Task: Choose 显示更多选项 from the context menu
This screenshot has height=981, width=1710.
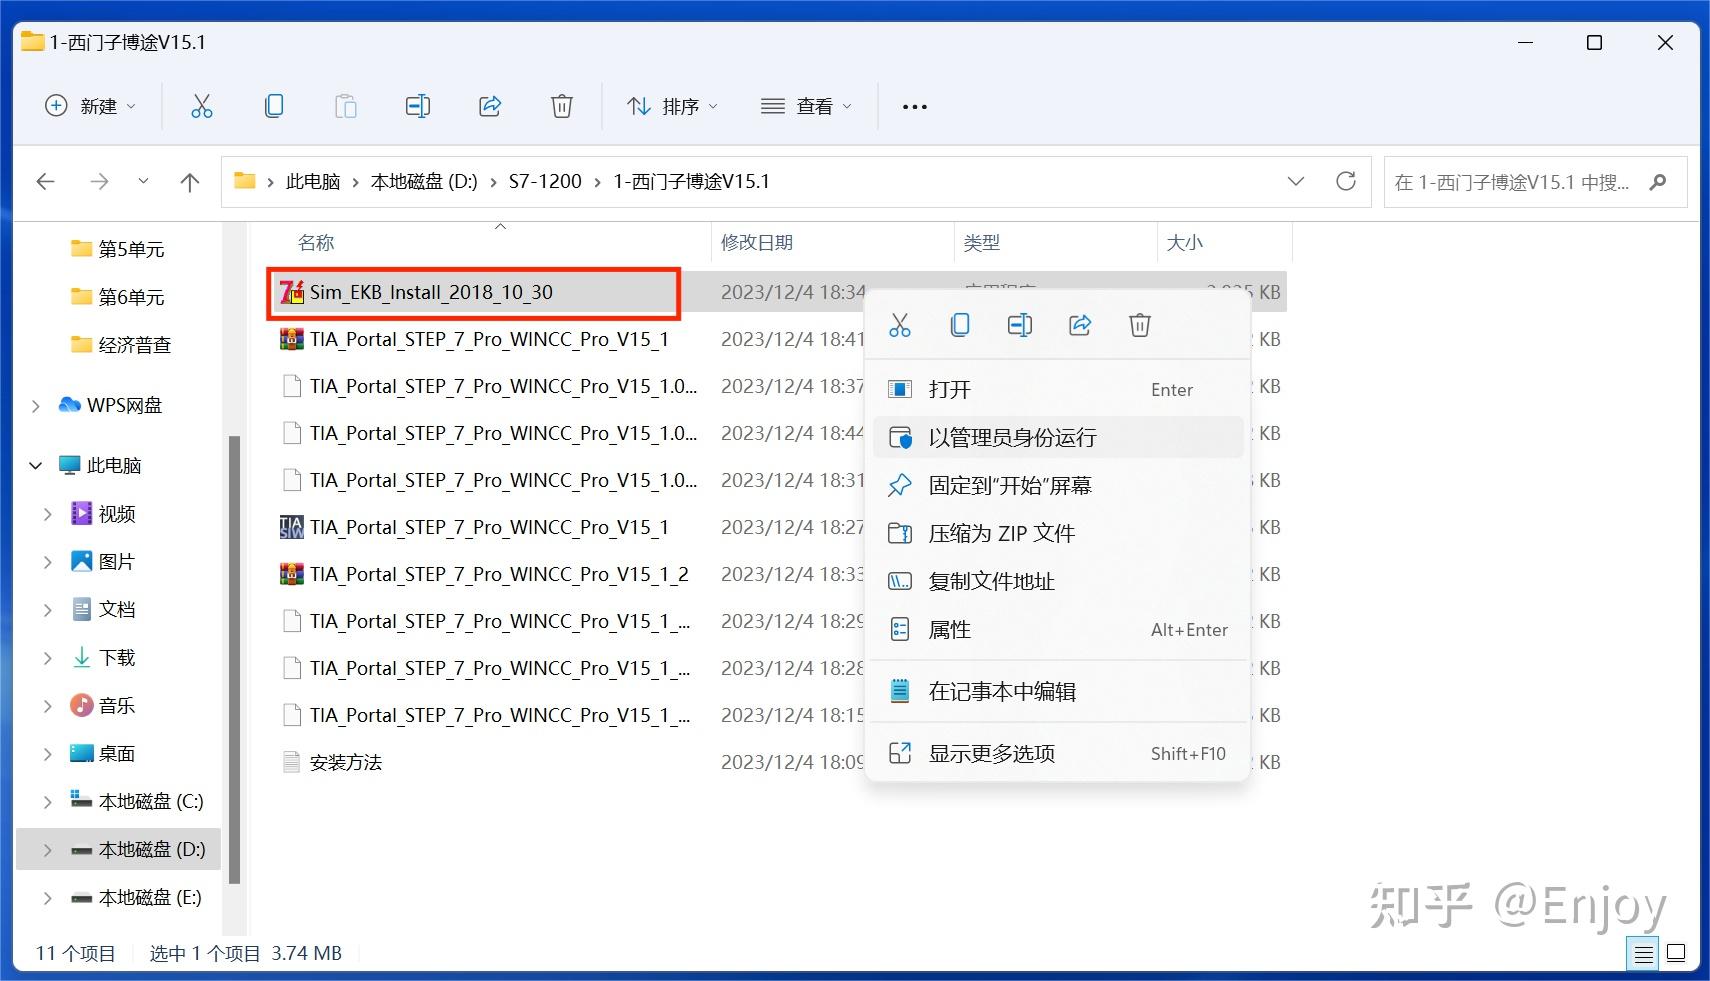Action: click(993, 753)
